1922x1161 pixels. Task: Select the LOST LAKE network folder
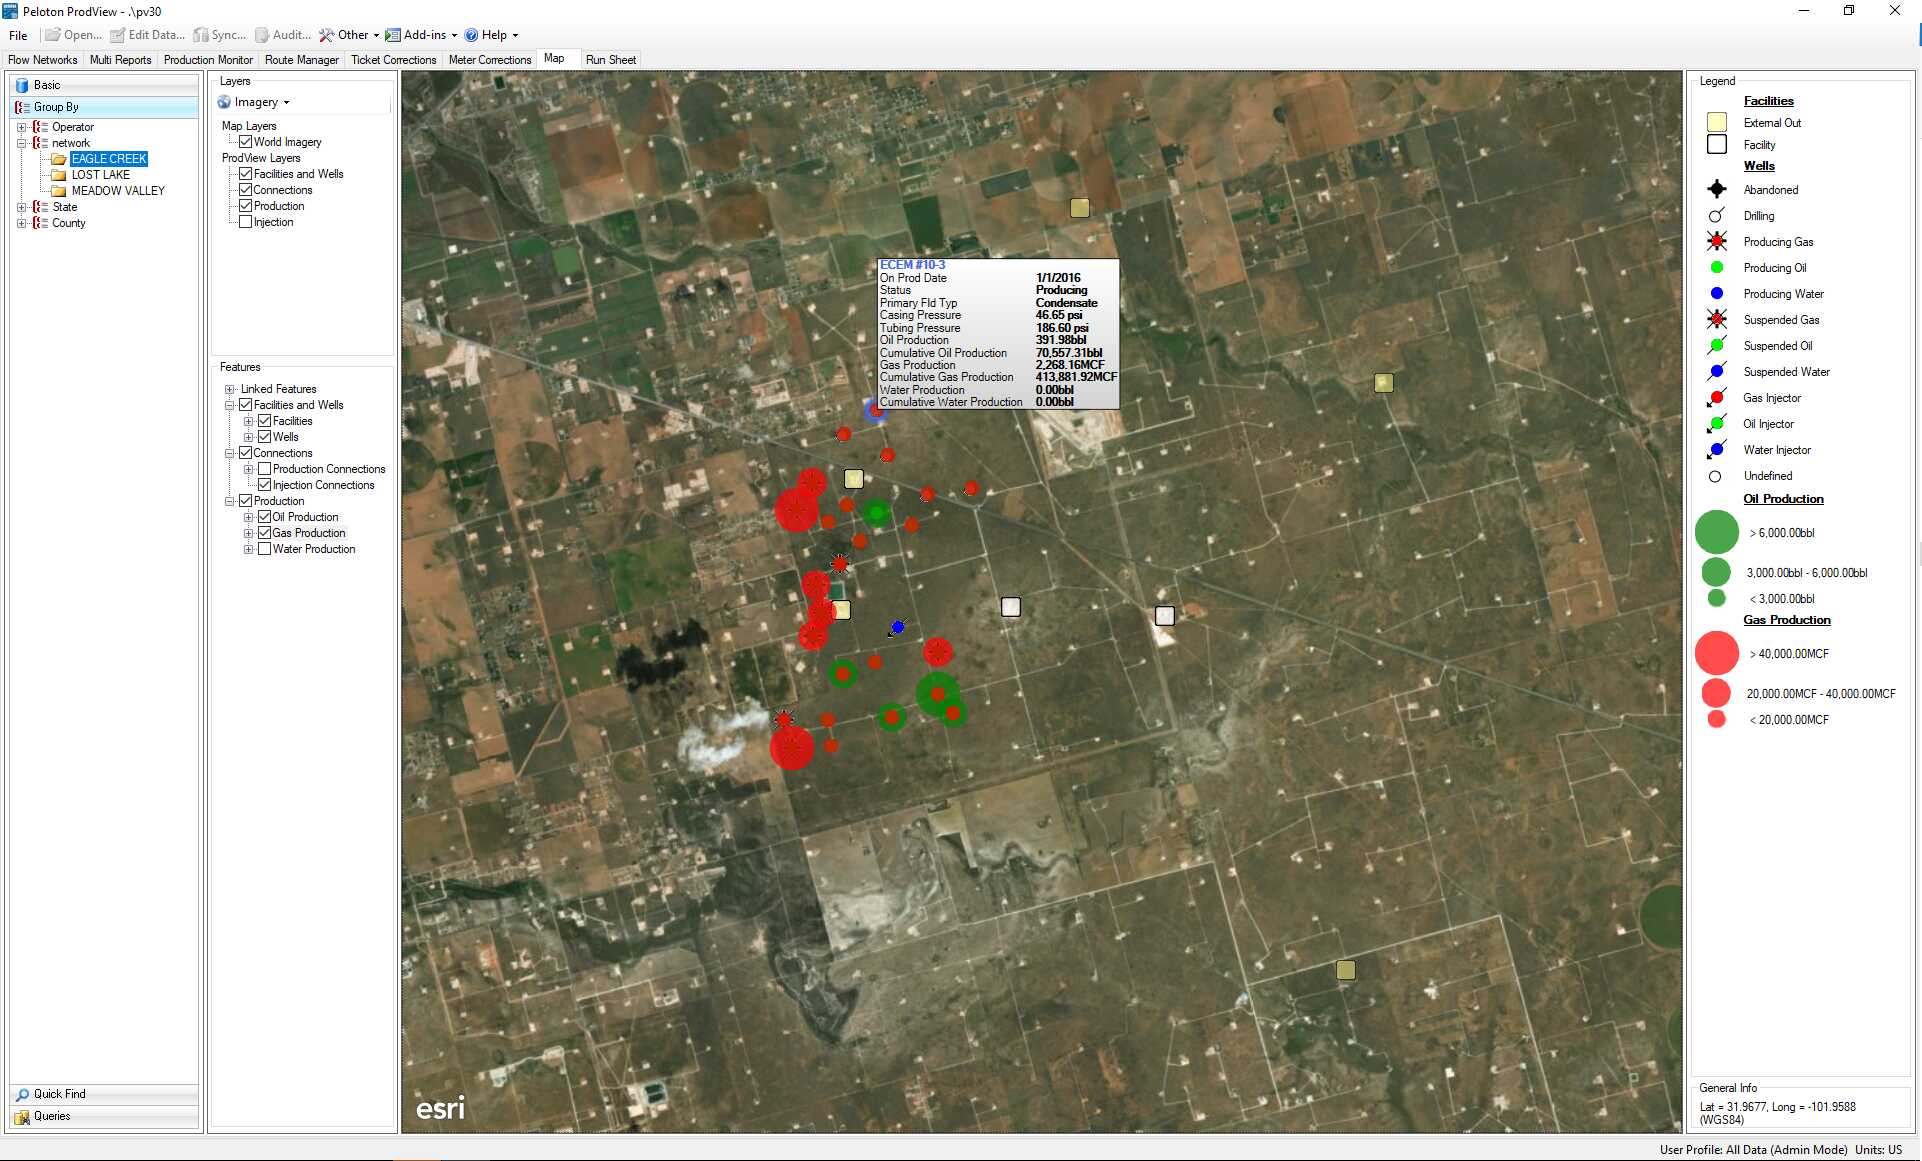click(100, 175)
